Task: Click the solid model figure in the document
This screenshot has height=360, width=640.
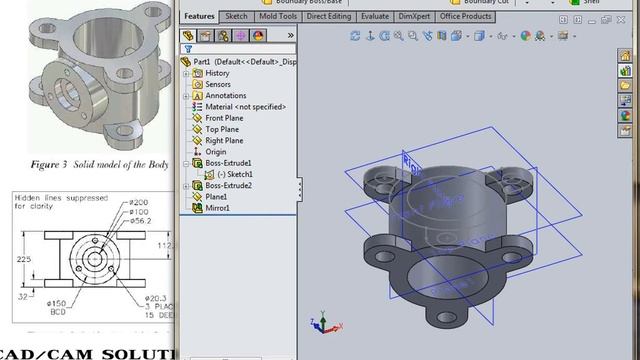Action: pyautogui.click(x=100, y=76)
